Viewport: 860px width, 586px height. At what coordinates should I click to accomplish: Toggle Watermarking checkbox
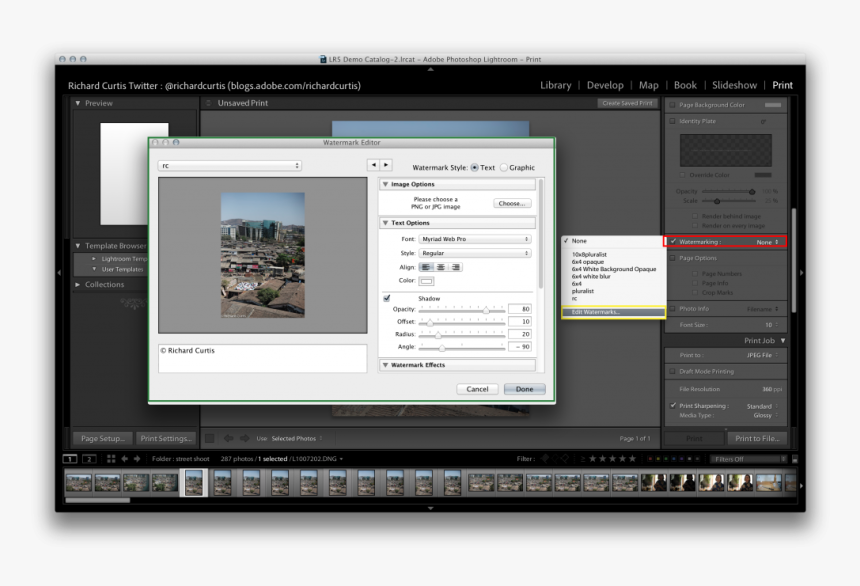coord(673,241)
